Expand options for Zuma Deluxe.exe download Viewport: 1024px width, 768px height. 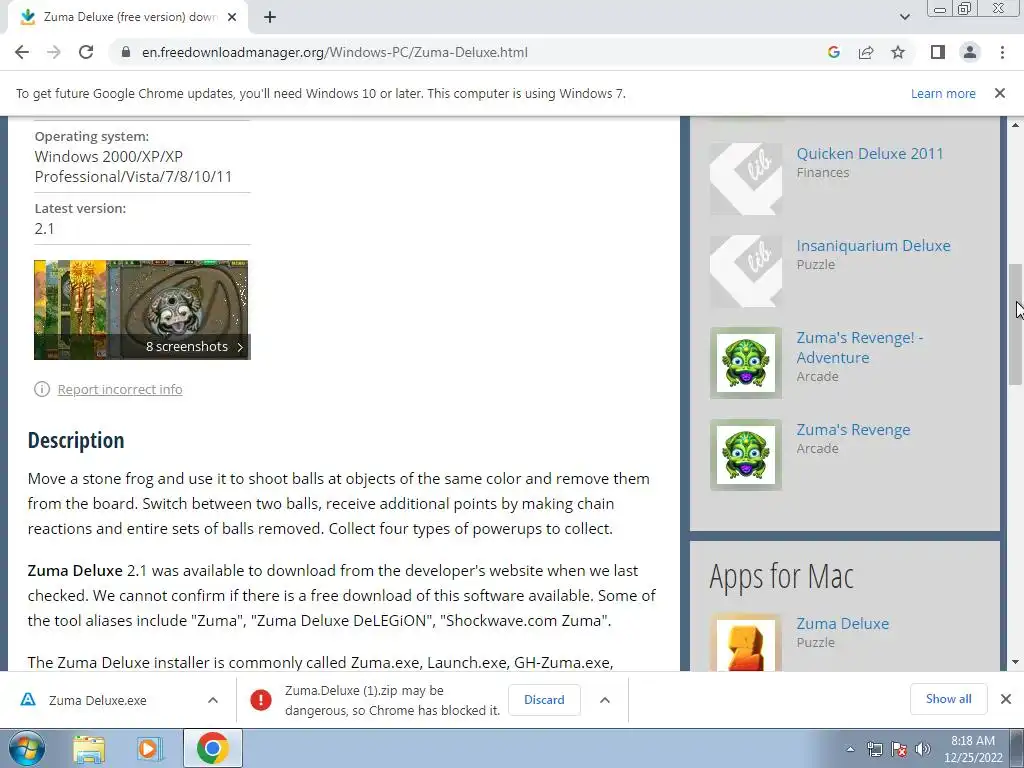[213, 700]
